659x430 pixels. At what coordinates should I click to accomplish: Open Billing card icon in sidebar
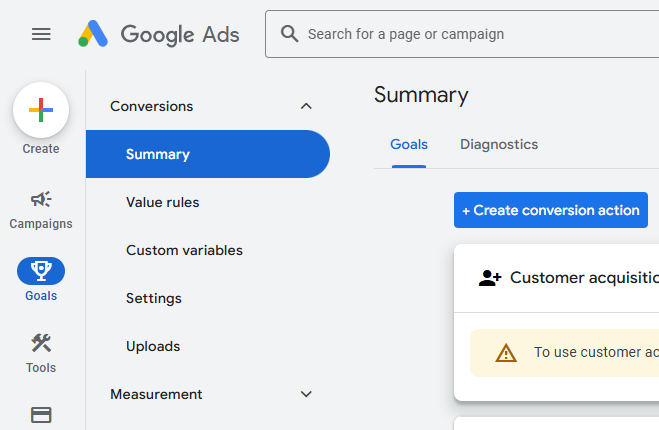coord(41,415)
